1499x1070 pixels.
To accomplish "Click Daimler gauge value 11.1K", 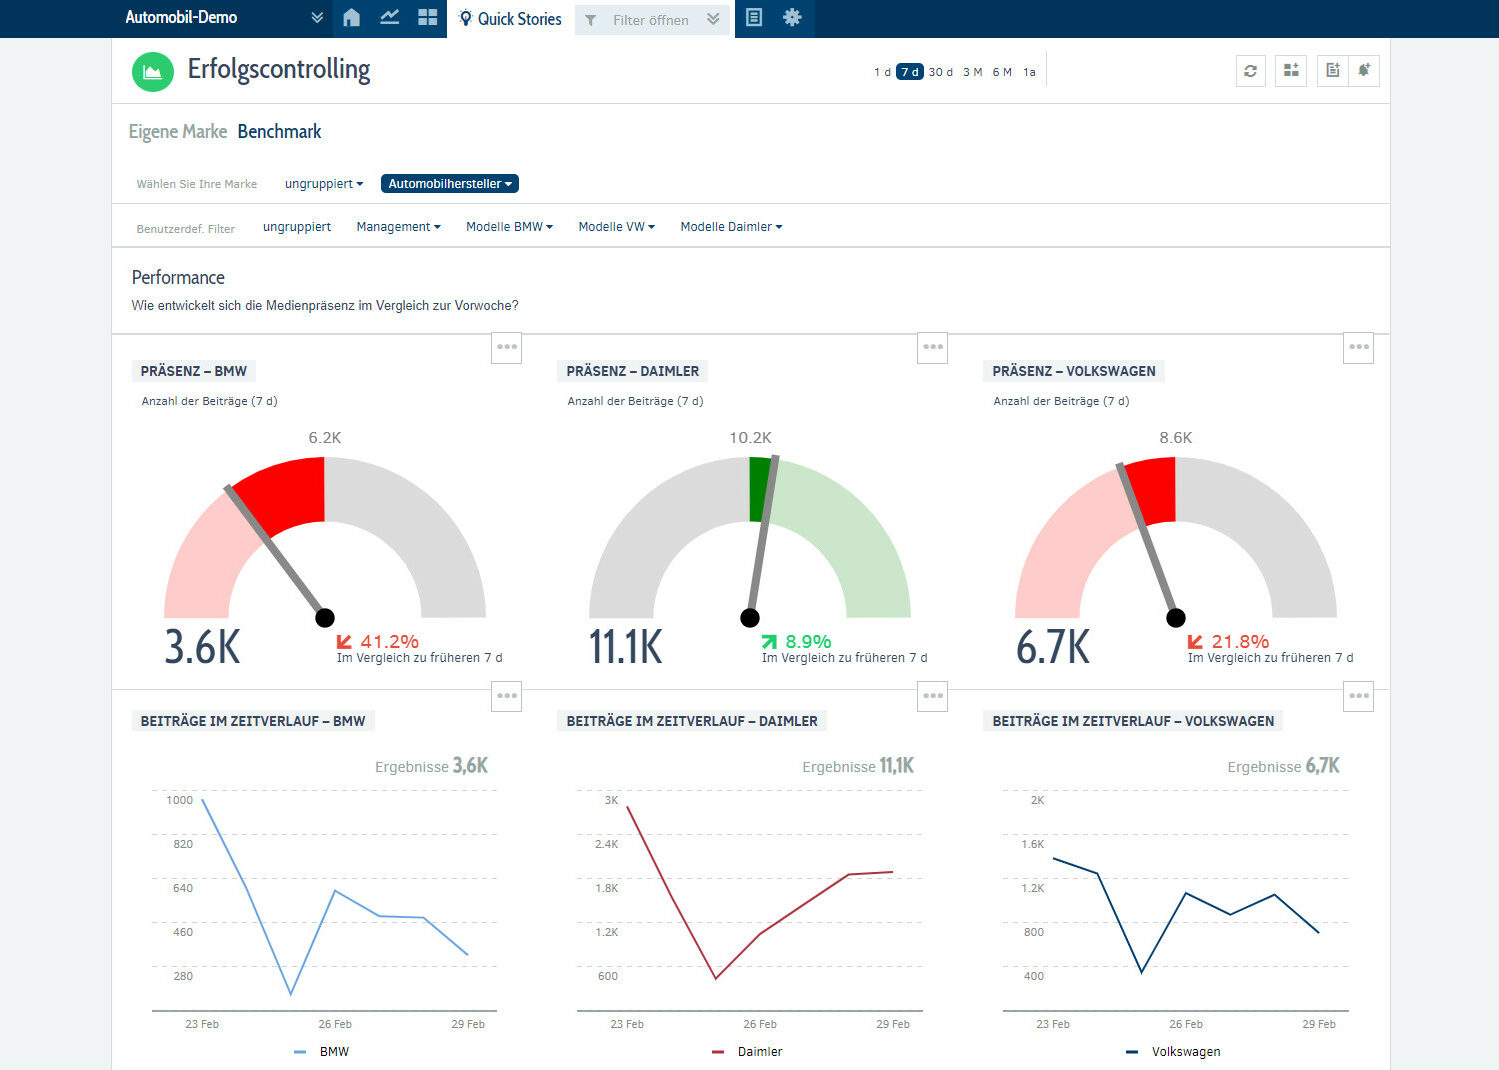I will 626,647.
